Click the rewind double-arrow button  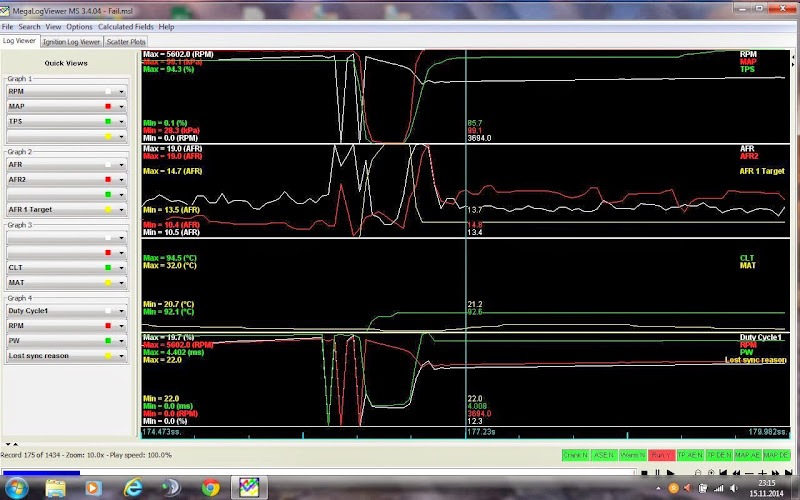pyautogui.click(x=736, y=473)
